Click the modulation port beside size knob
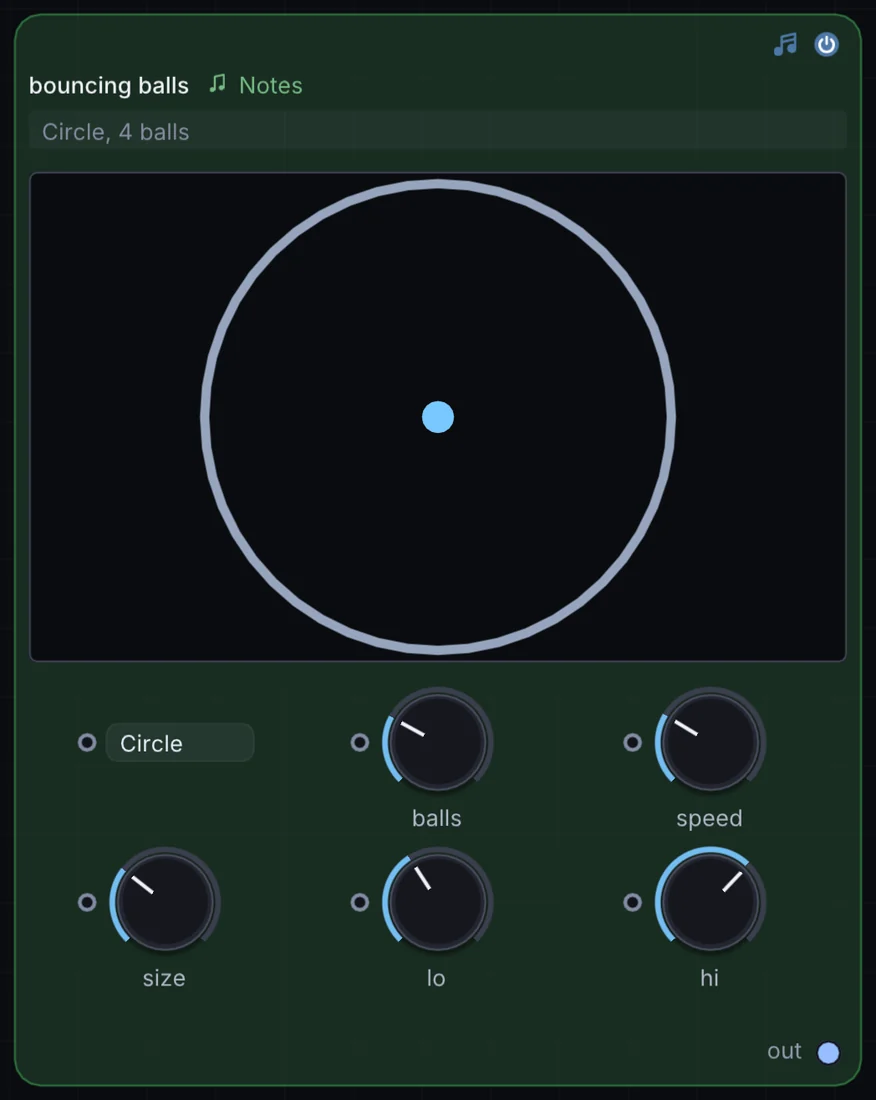The image size is (876, 1100). 87,902
